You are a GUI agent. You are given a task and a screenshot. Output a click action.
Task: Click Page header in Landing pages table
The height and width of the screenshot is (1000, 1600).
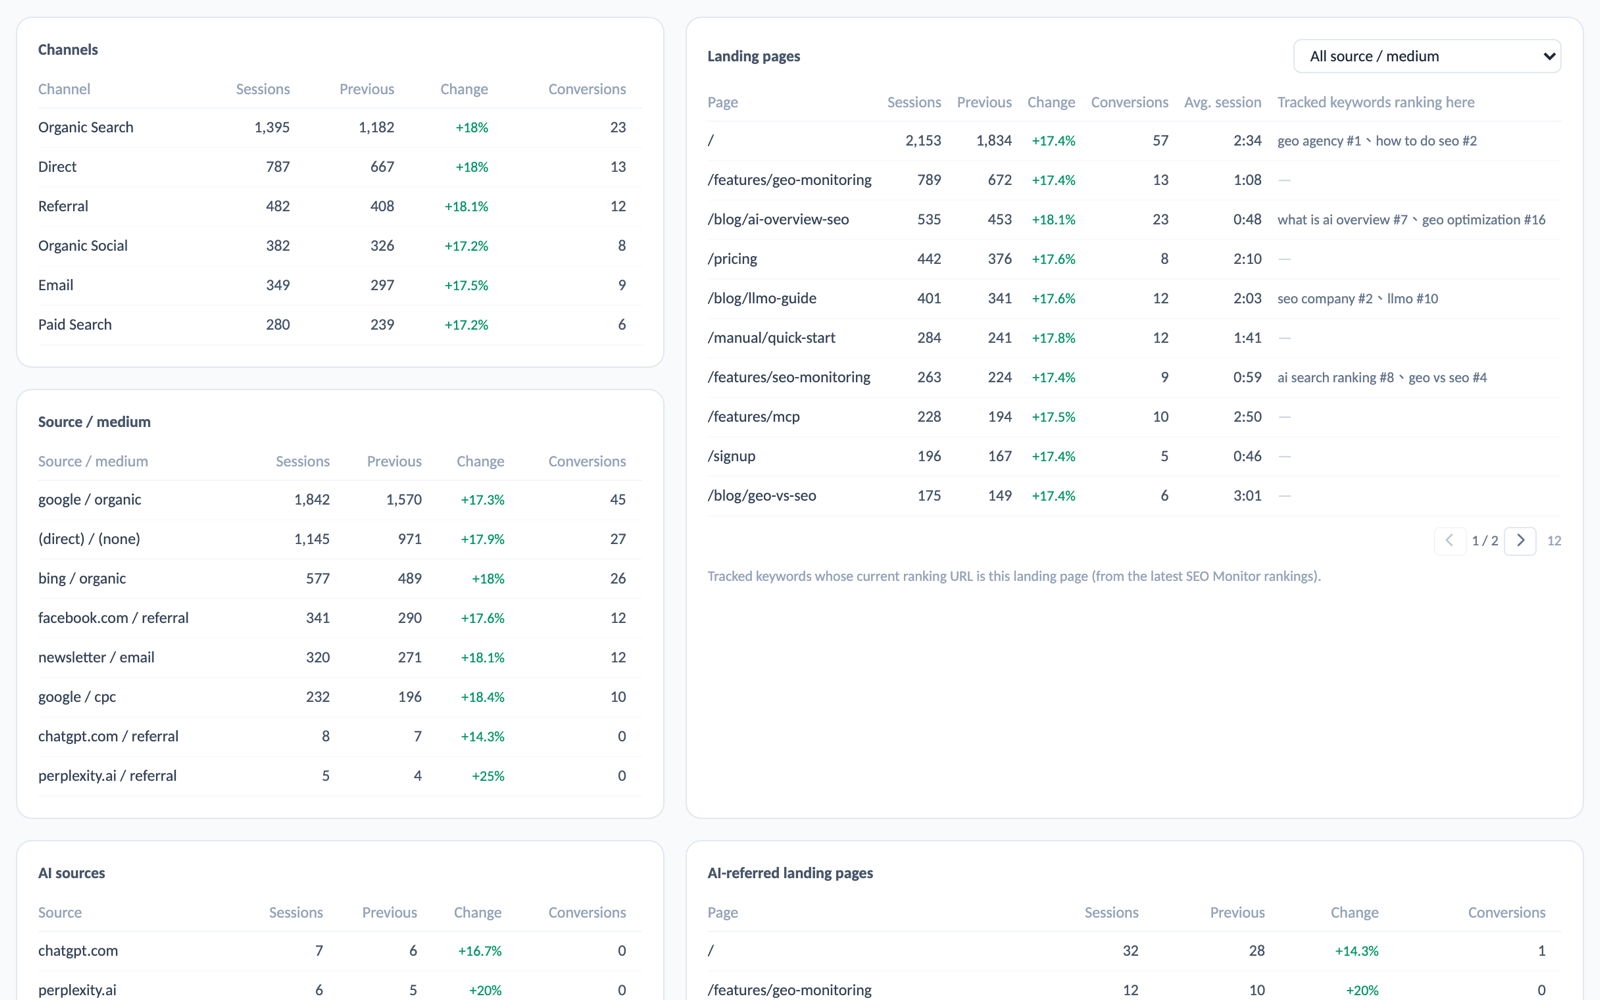click(723, 102)
